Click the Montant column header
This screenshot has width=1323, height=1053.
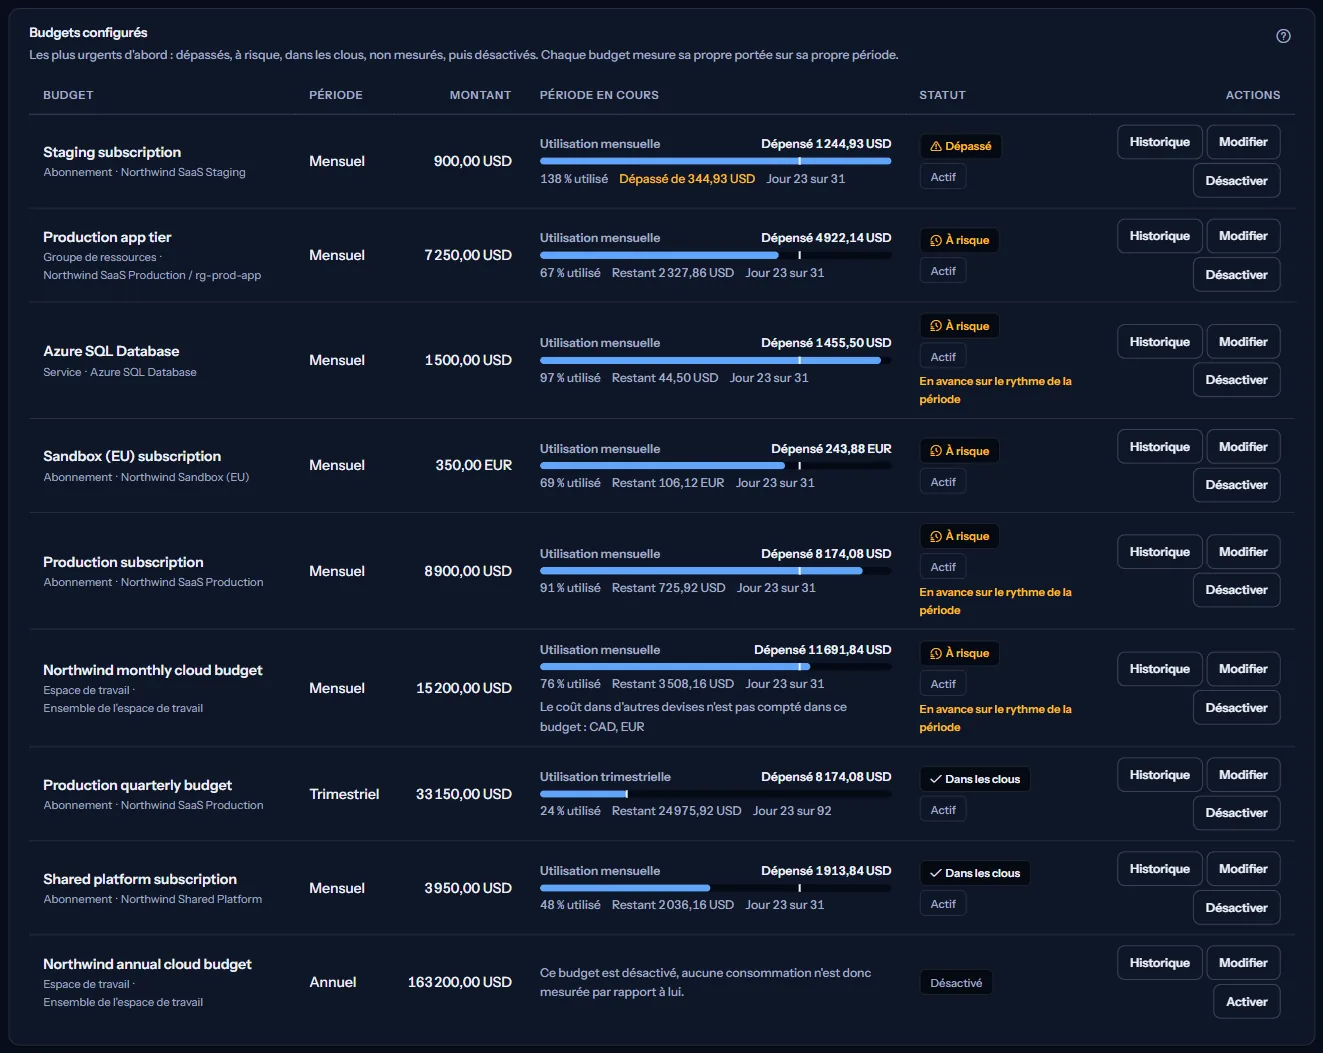(x=480, y=95)
